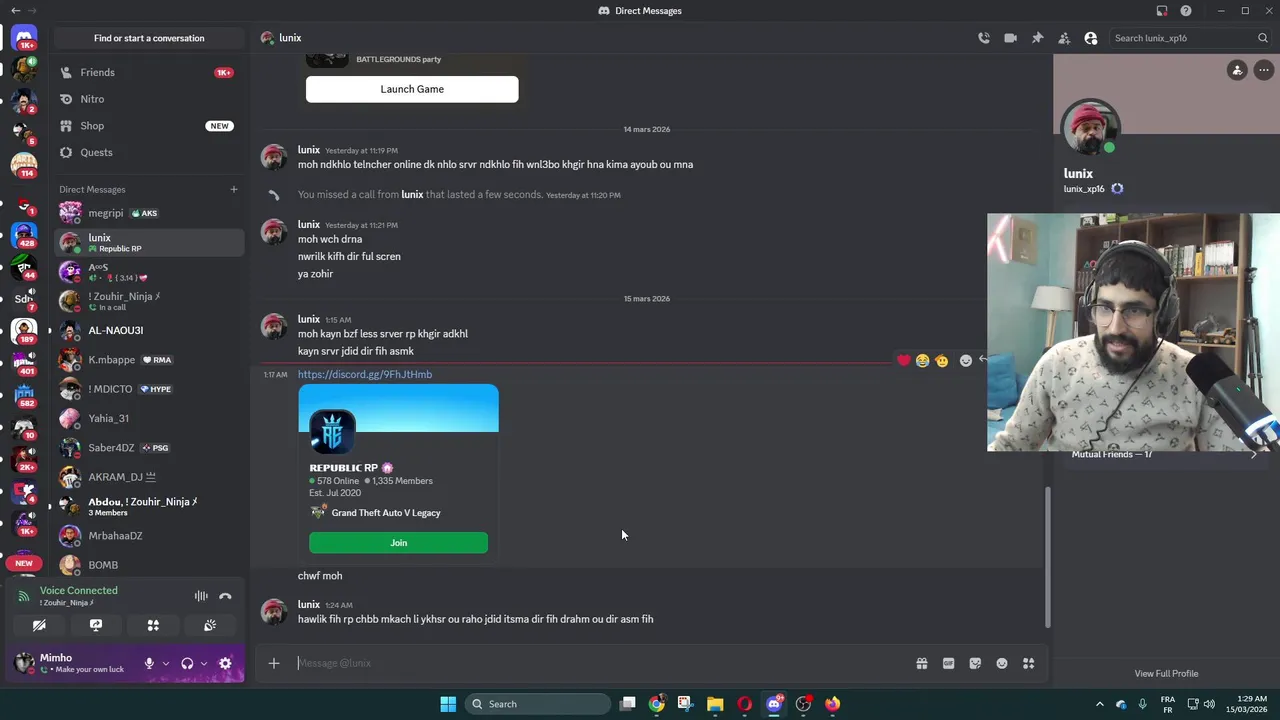Open the Discord inbox icon in title bar

(1162, 11)
